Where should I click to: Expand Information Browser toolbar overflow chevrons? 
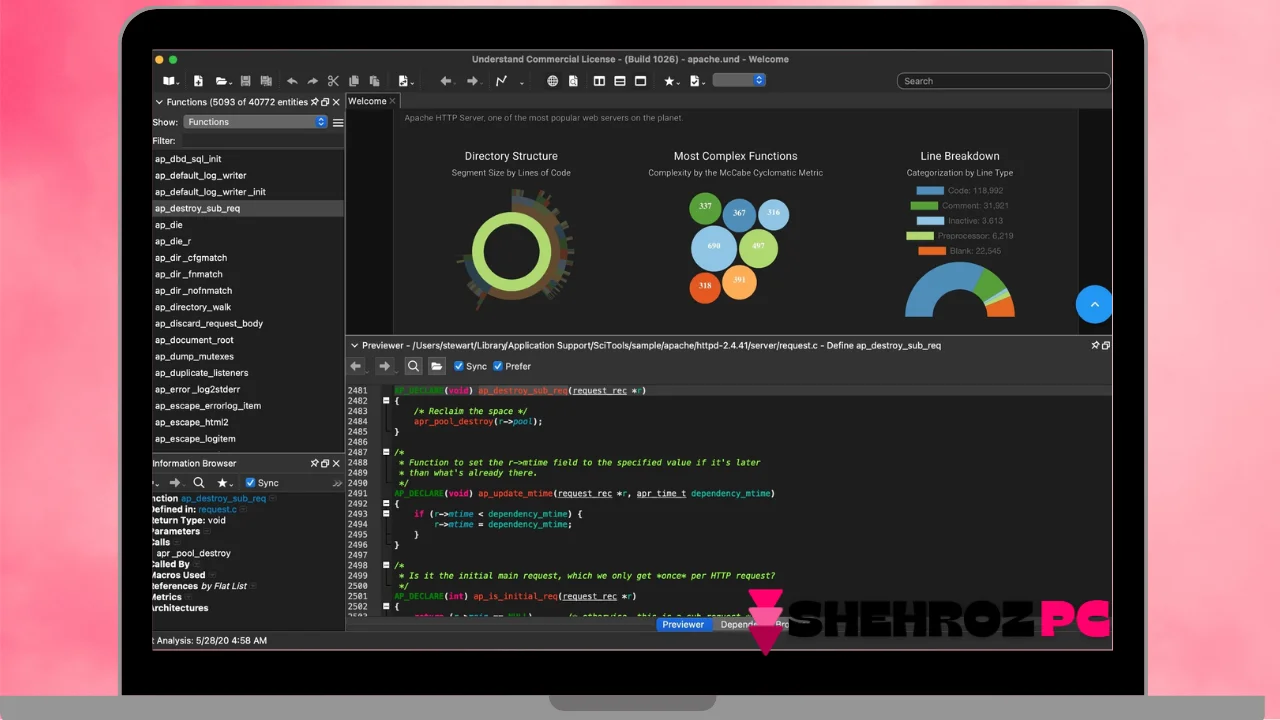click(x=337, y=482)
